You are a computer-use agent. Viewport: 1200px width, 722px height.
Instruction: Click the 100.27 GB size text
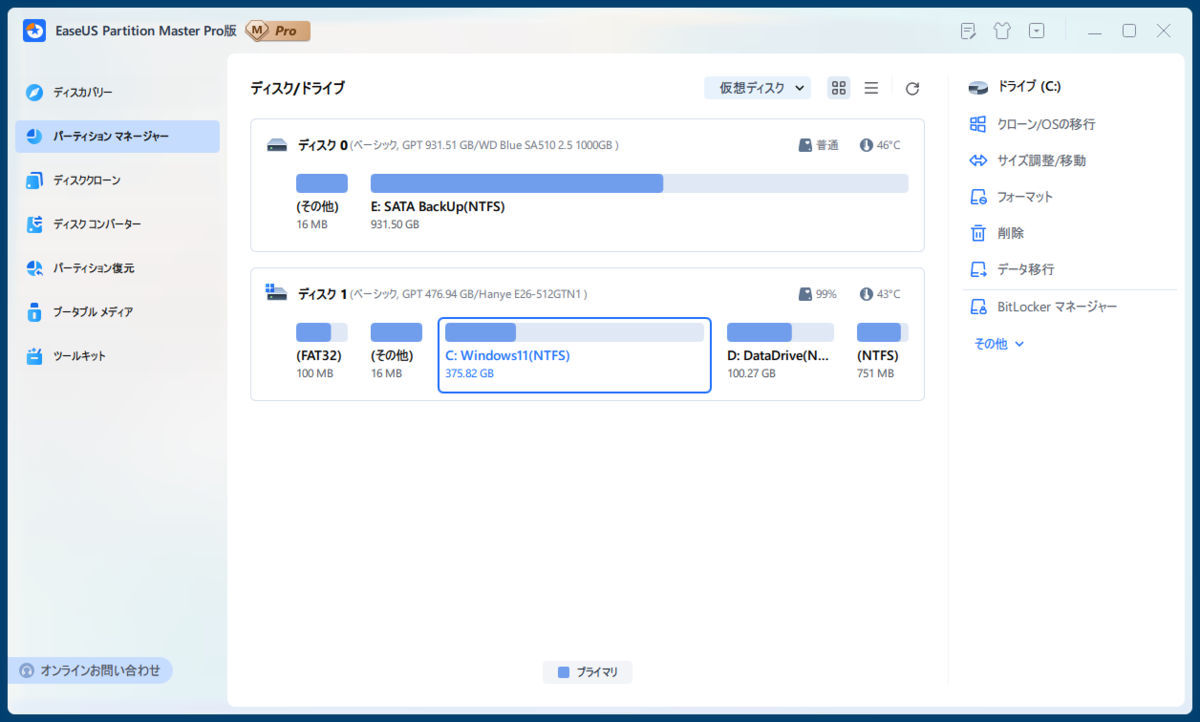tap(751, 373)
